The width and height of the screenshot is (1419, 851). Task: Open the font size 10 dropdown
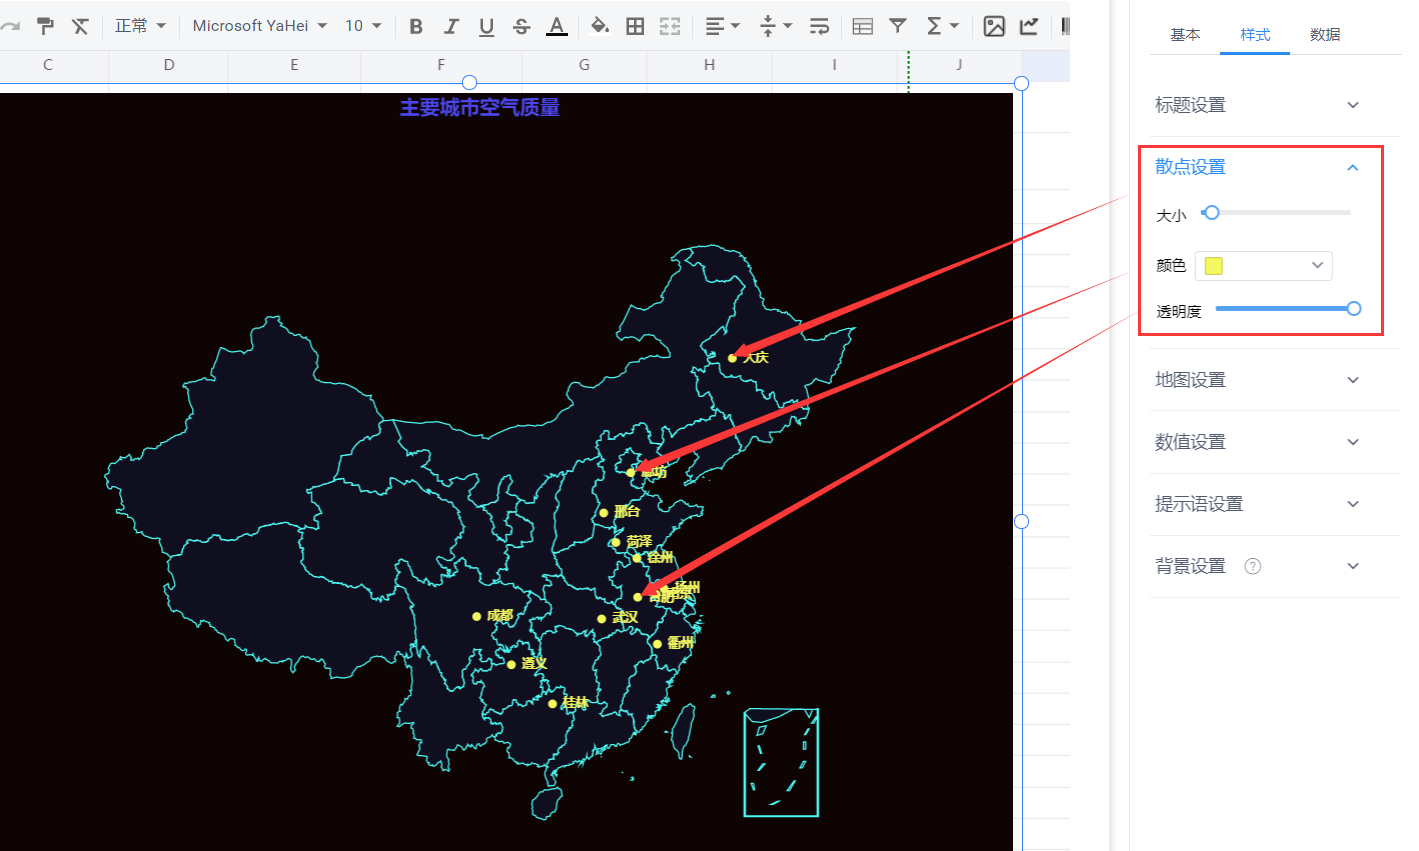tap(363, 26)
